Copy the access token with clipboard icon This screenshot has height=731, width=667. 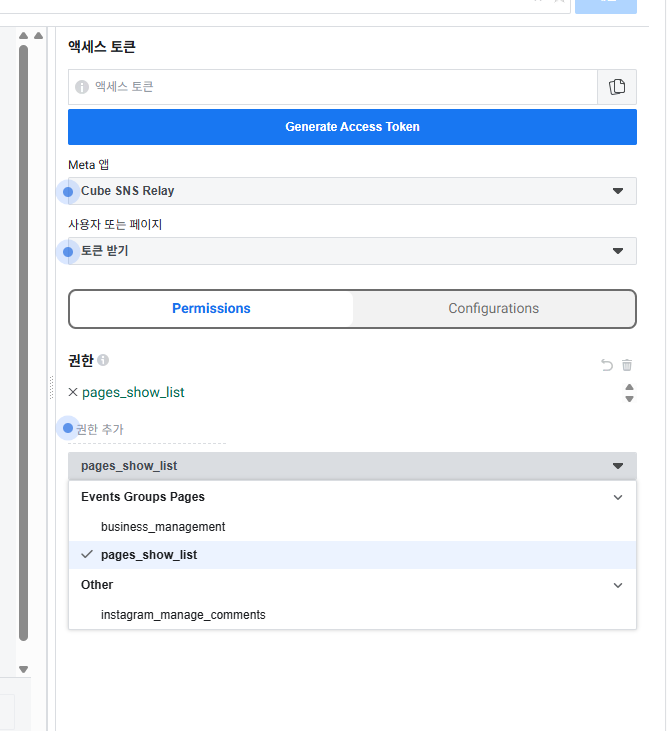coord(617,87)
